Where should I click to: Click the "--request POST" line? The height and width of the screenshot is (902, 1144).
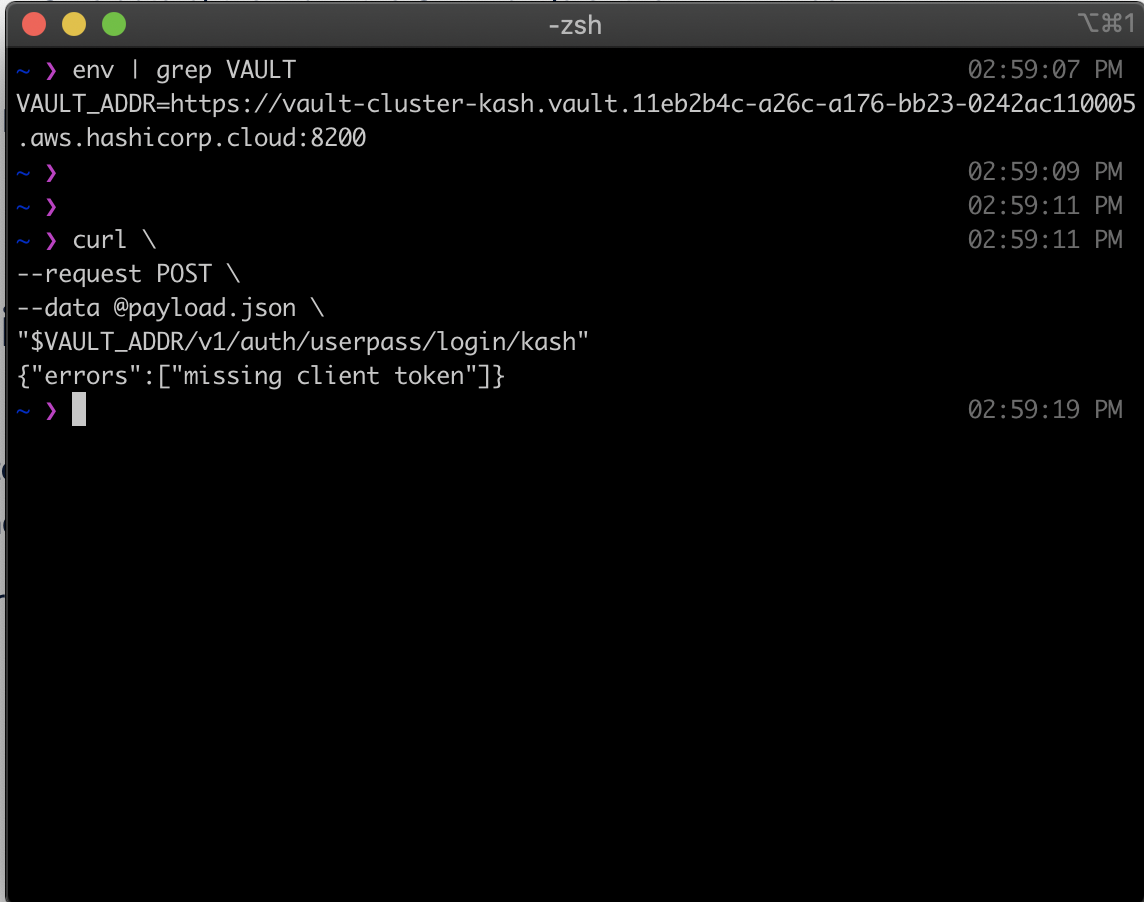click(128, 274)
